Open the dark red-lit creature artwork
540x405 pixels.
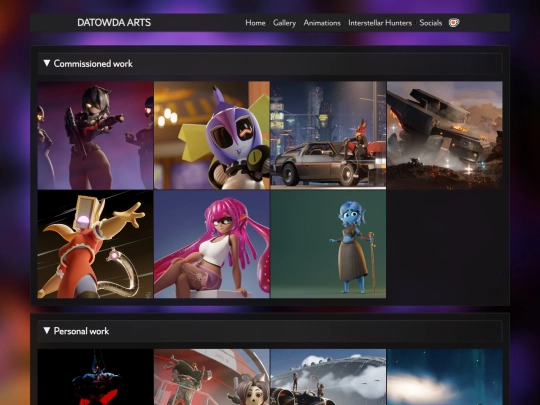click(x=95, y=377)
